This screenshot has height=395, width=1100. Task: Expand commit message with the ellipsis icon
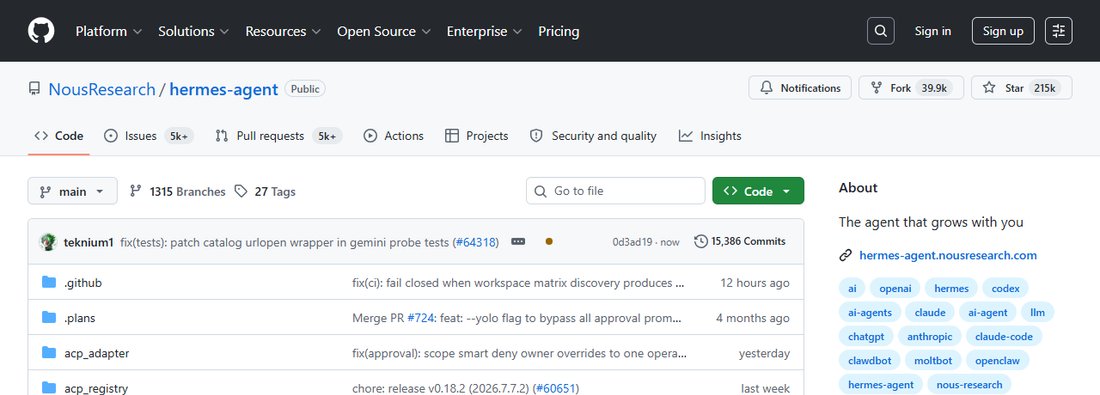[518, 241]
